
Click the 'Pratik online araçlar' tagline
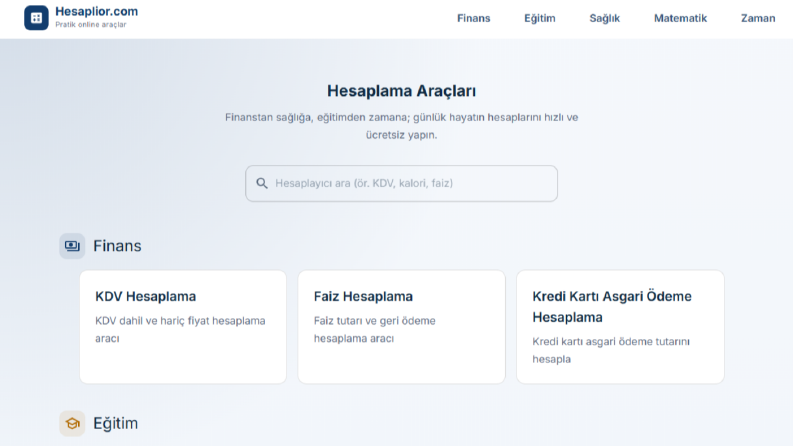tap(91, 25)
